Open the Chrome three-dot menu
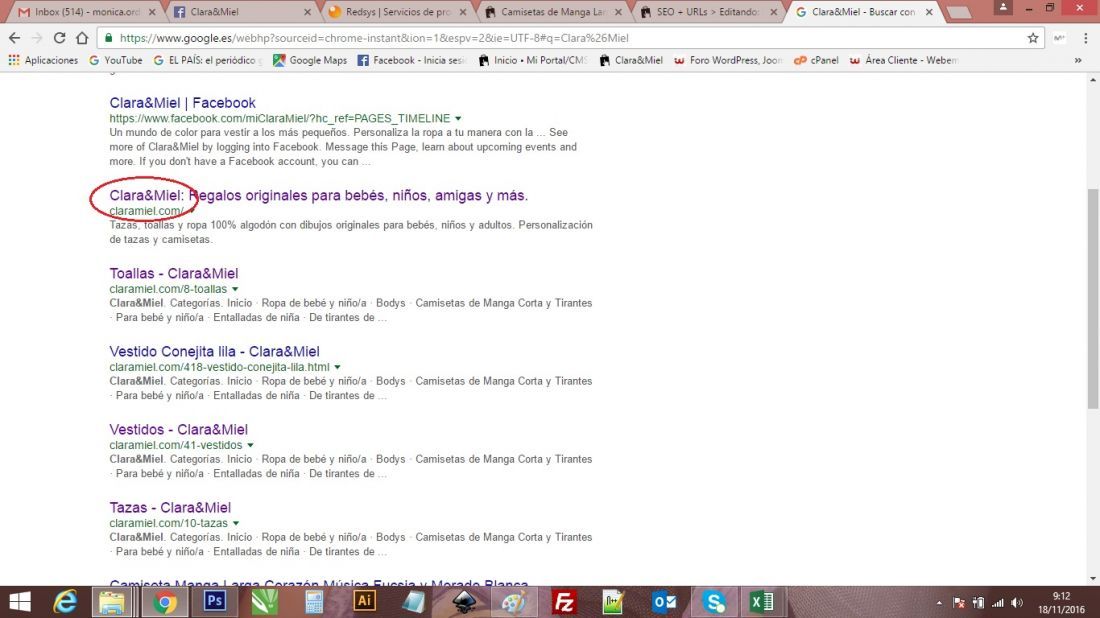This screenshot has width=1100, height=618. point(1085,38)
